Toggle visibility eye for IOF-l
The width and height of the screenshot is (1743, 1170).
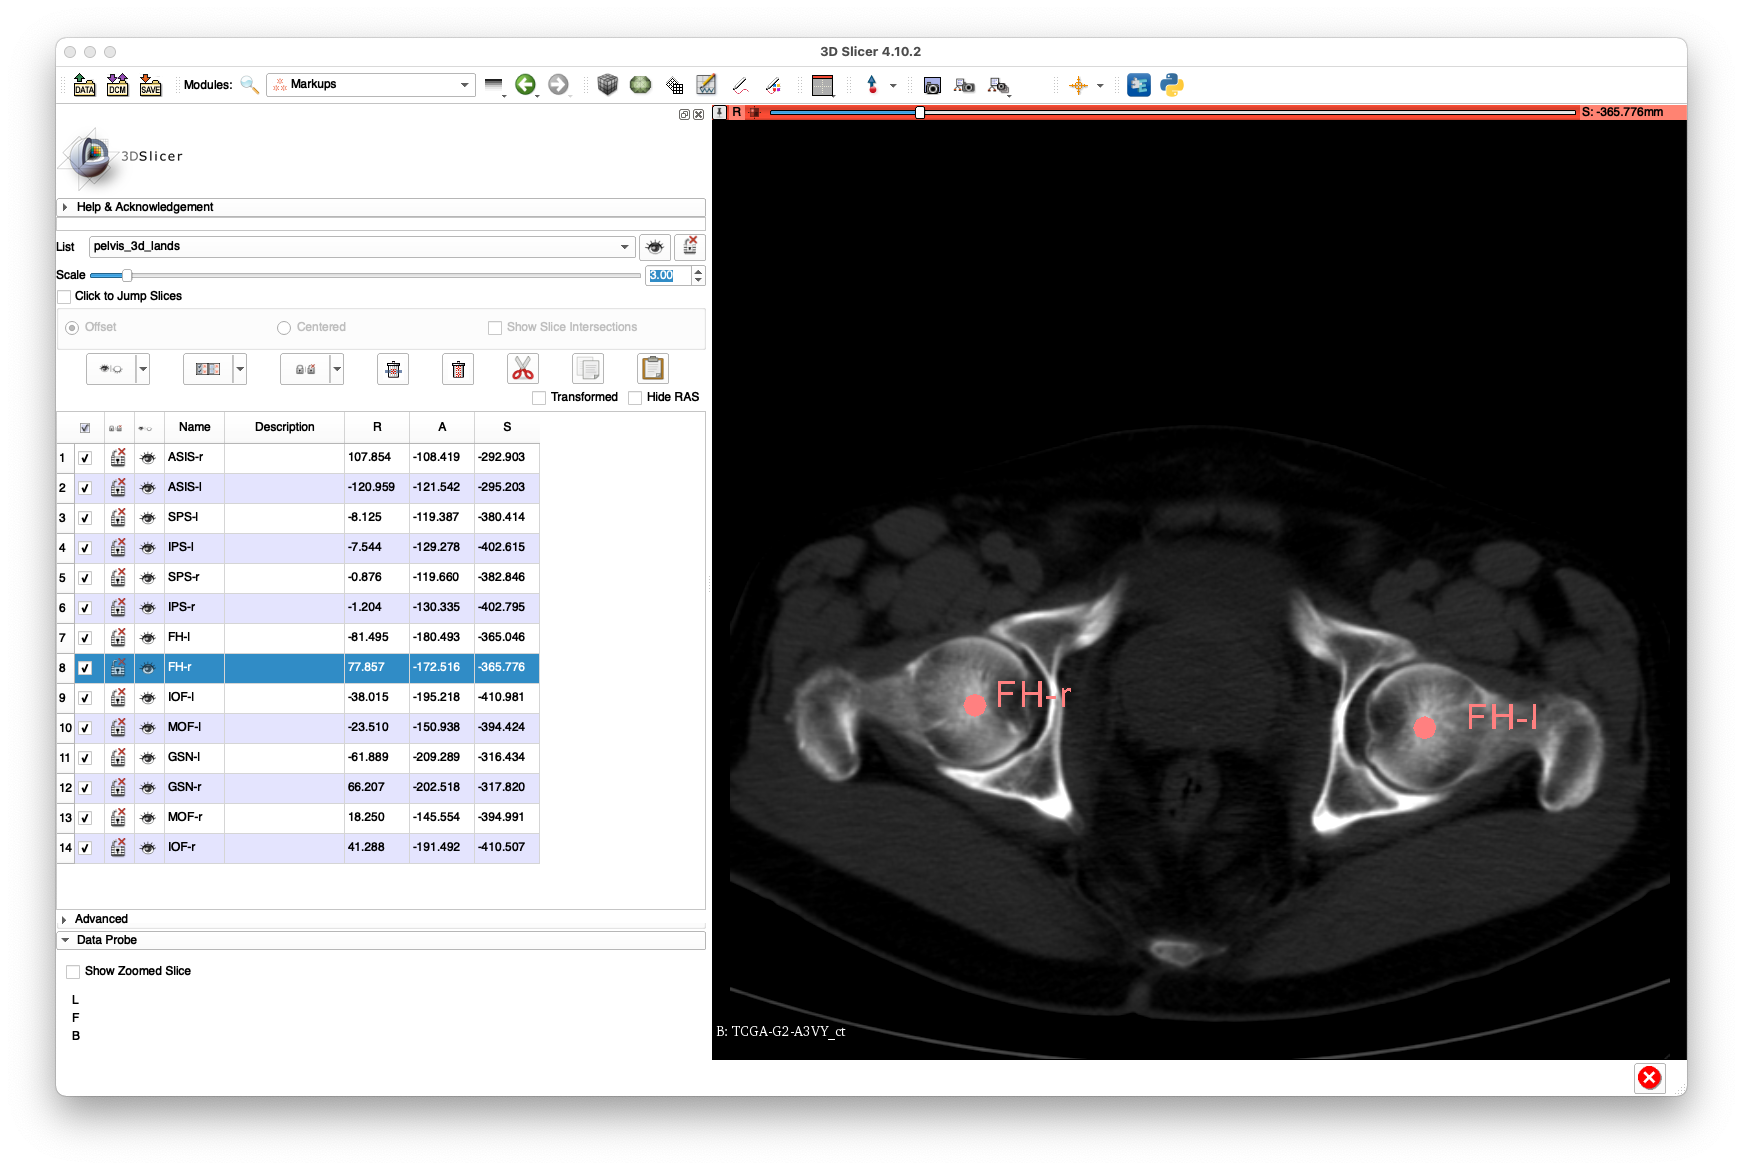coord(148,697)
